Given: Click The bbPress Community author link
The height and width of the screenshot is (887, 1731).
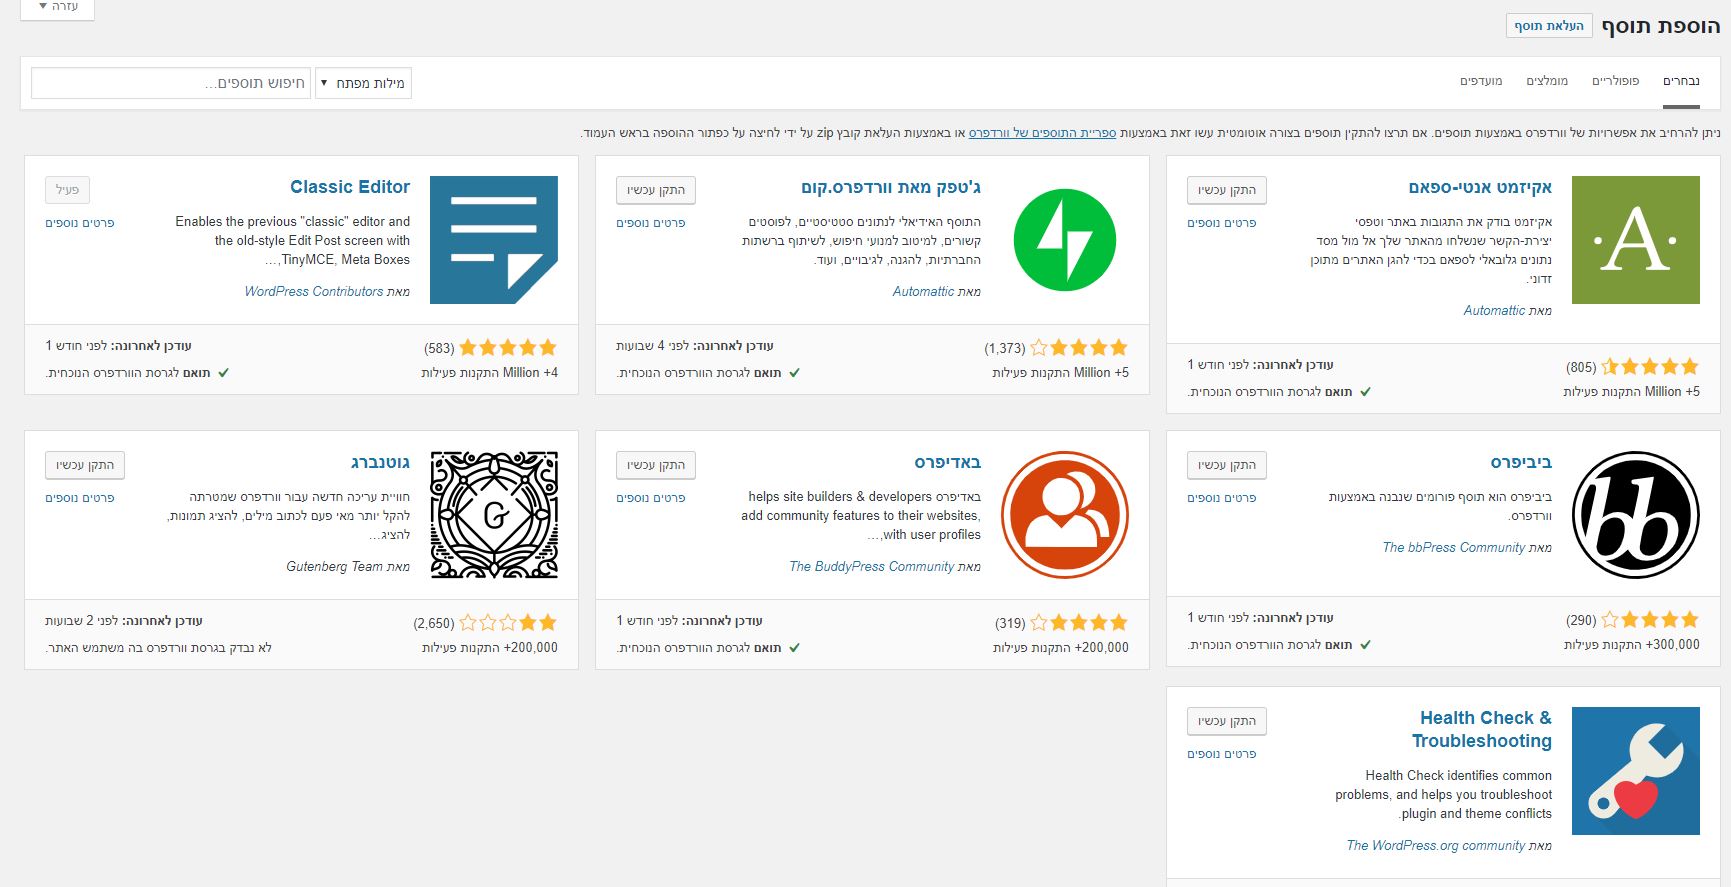Looking at the screenshot, I should point(1454,548).
